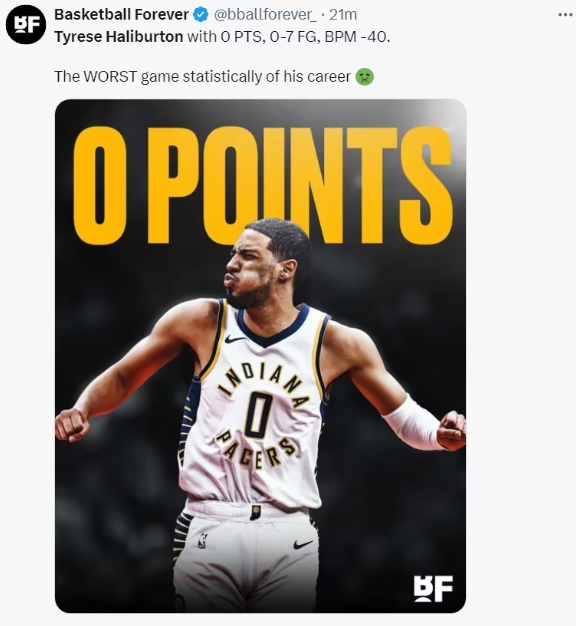
Task: Expand the attached Pacers player image
Action: point(261,356)
